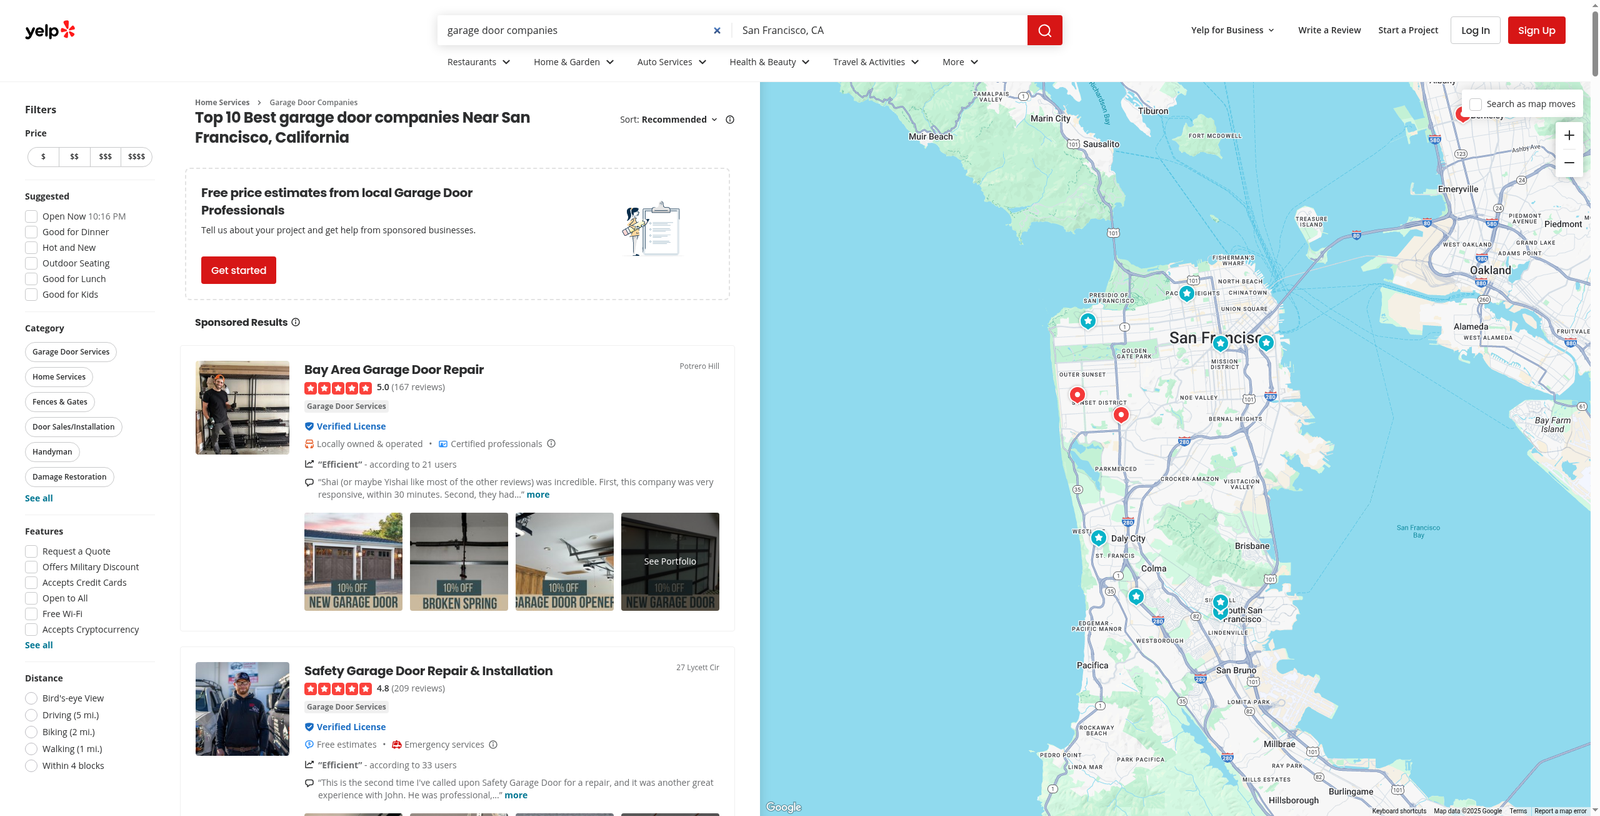This screenshot has width=1600, height=816.
Task: Clear the search query with X icon
Action: pyautogui.click(x=717, y=30)
